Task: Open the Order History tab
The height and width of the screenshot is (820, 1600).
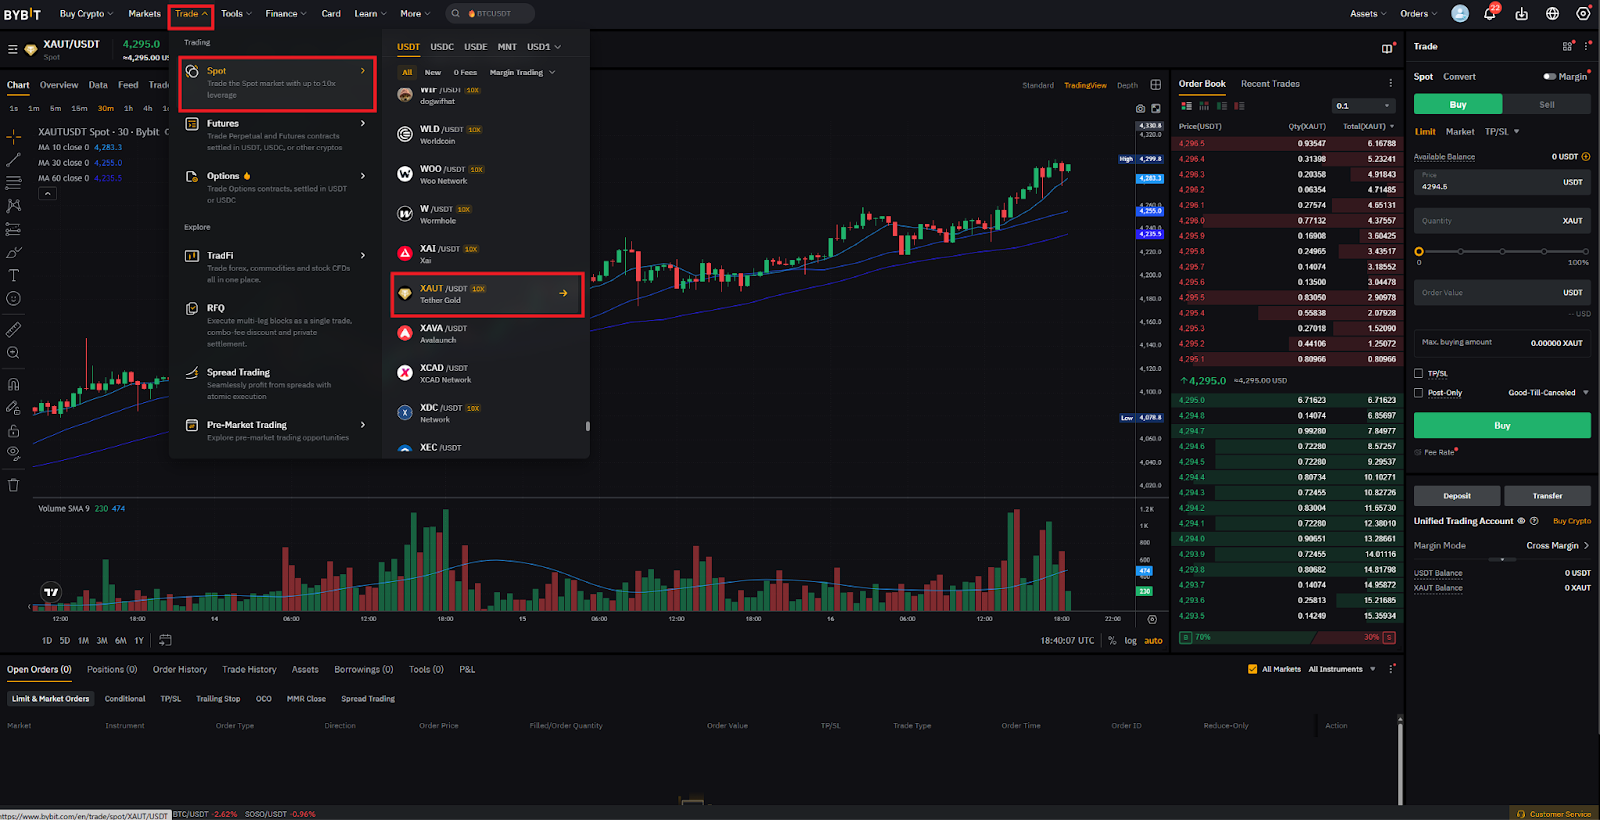Action: click(x=180, y=670)
